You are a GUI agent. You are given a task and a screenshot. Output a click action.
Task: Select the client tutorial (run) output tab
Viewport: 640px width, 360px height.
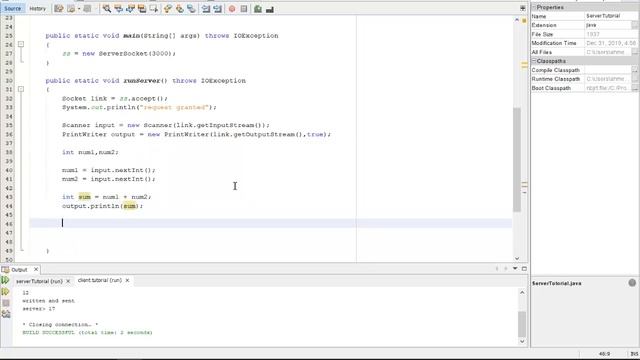click(100, 280)
